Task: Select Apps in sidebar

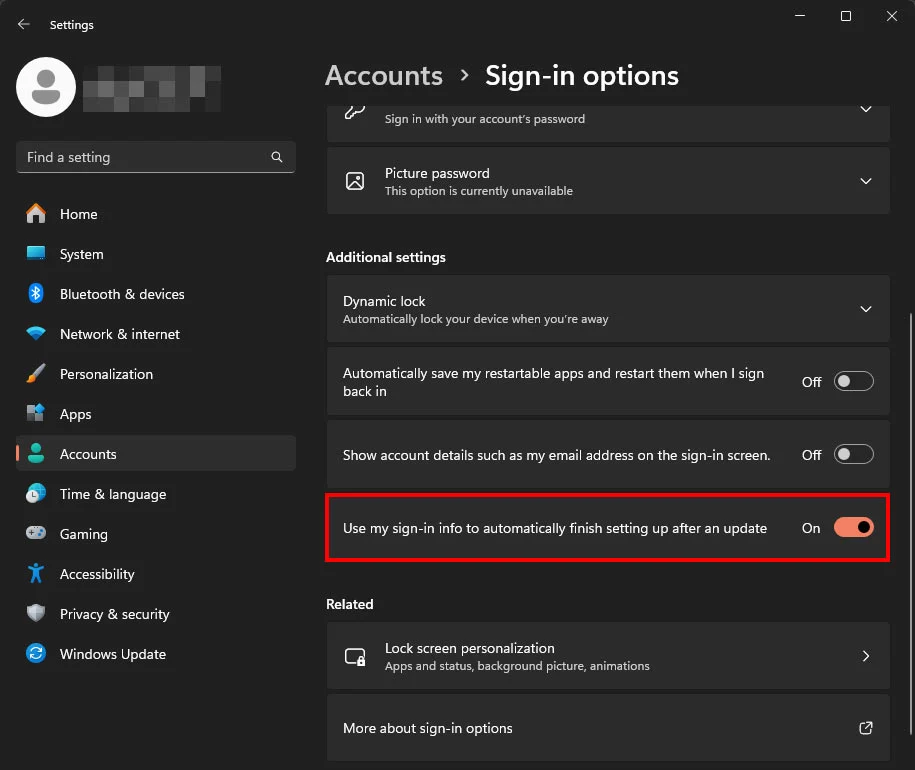Action: coord(156,414)
